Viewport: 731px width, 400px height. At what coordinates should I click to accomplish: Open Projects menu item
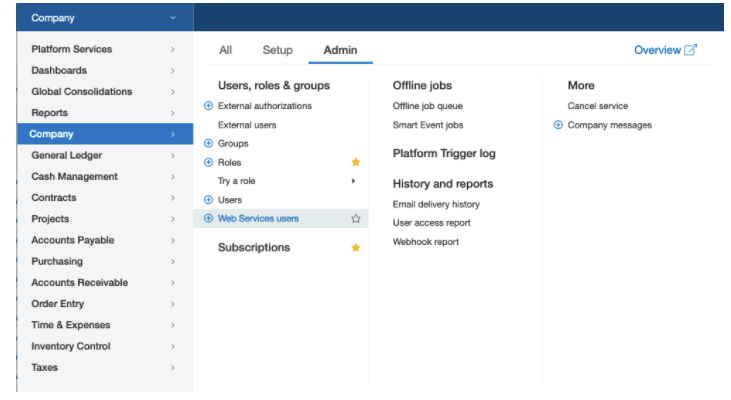[105, 219]
